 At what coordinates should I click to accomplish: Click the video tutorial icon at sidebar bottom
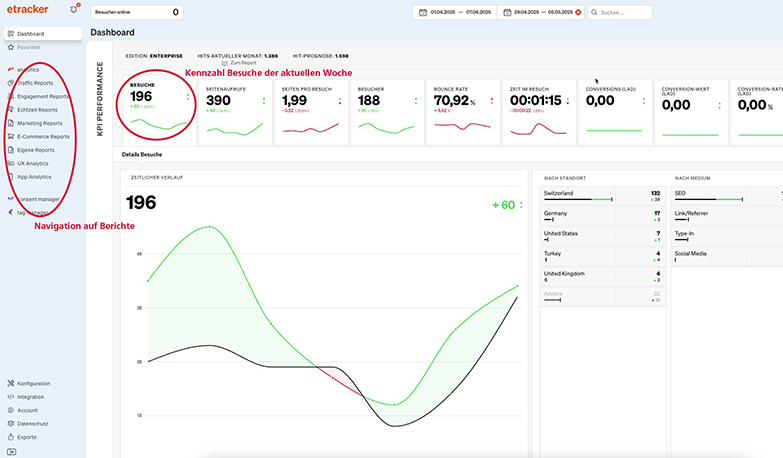coord(11,452)
